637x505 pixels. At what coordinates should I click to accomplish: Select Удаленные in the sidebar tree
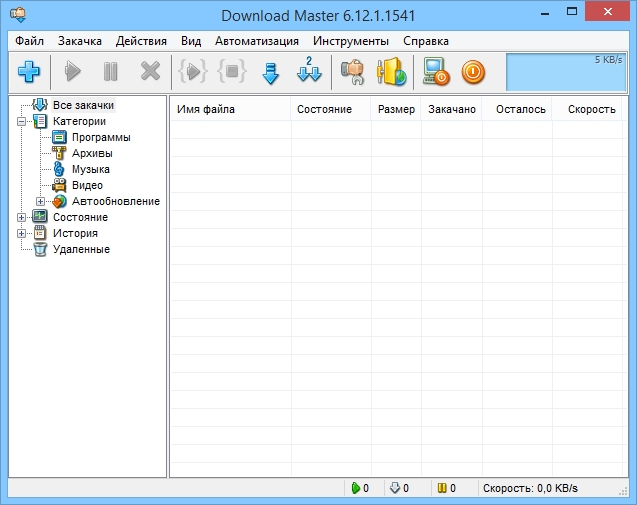pos(81,249)
